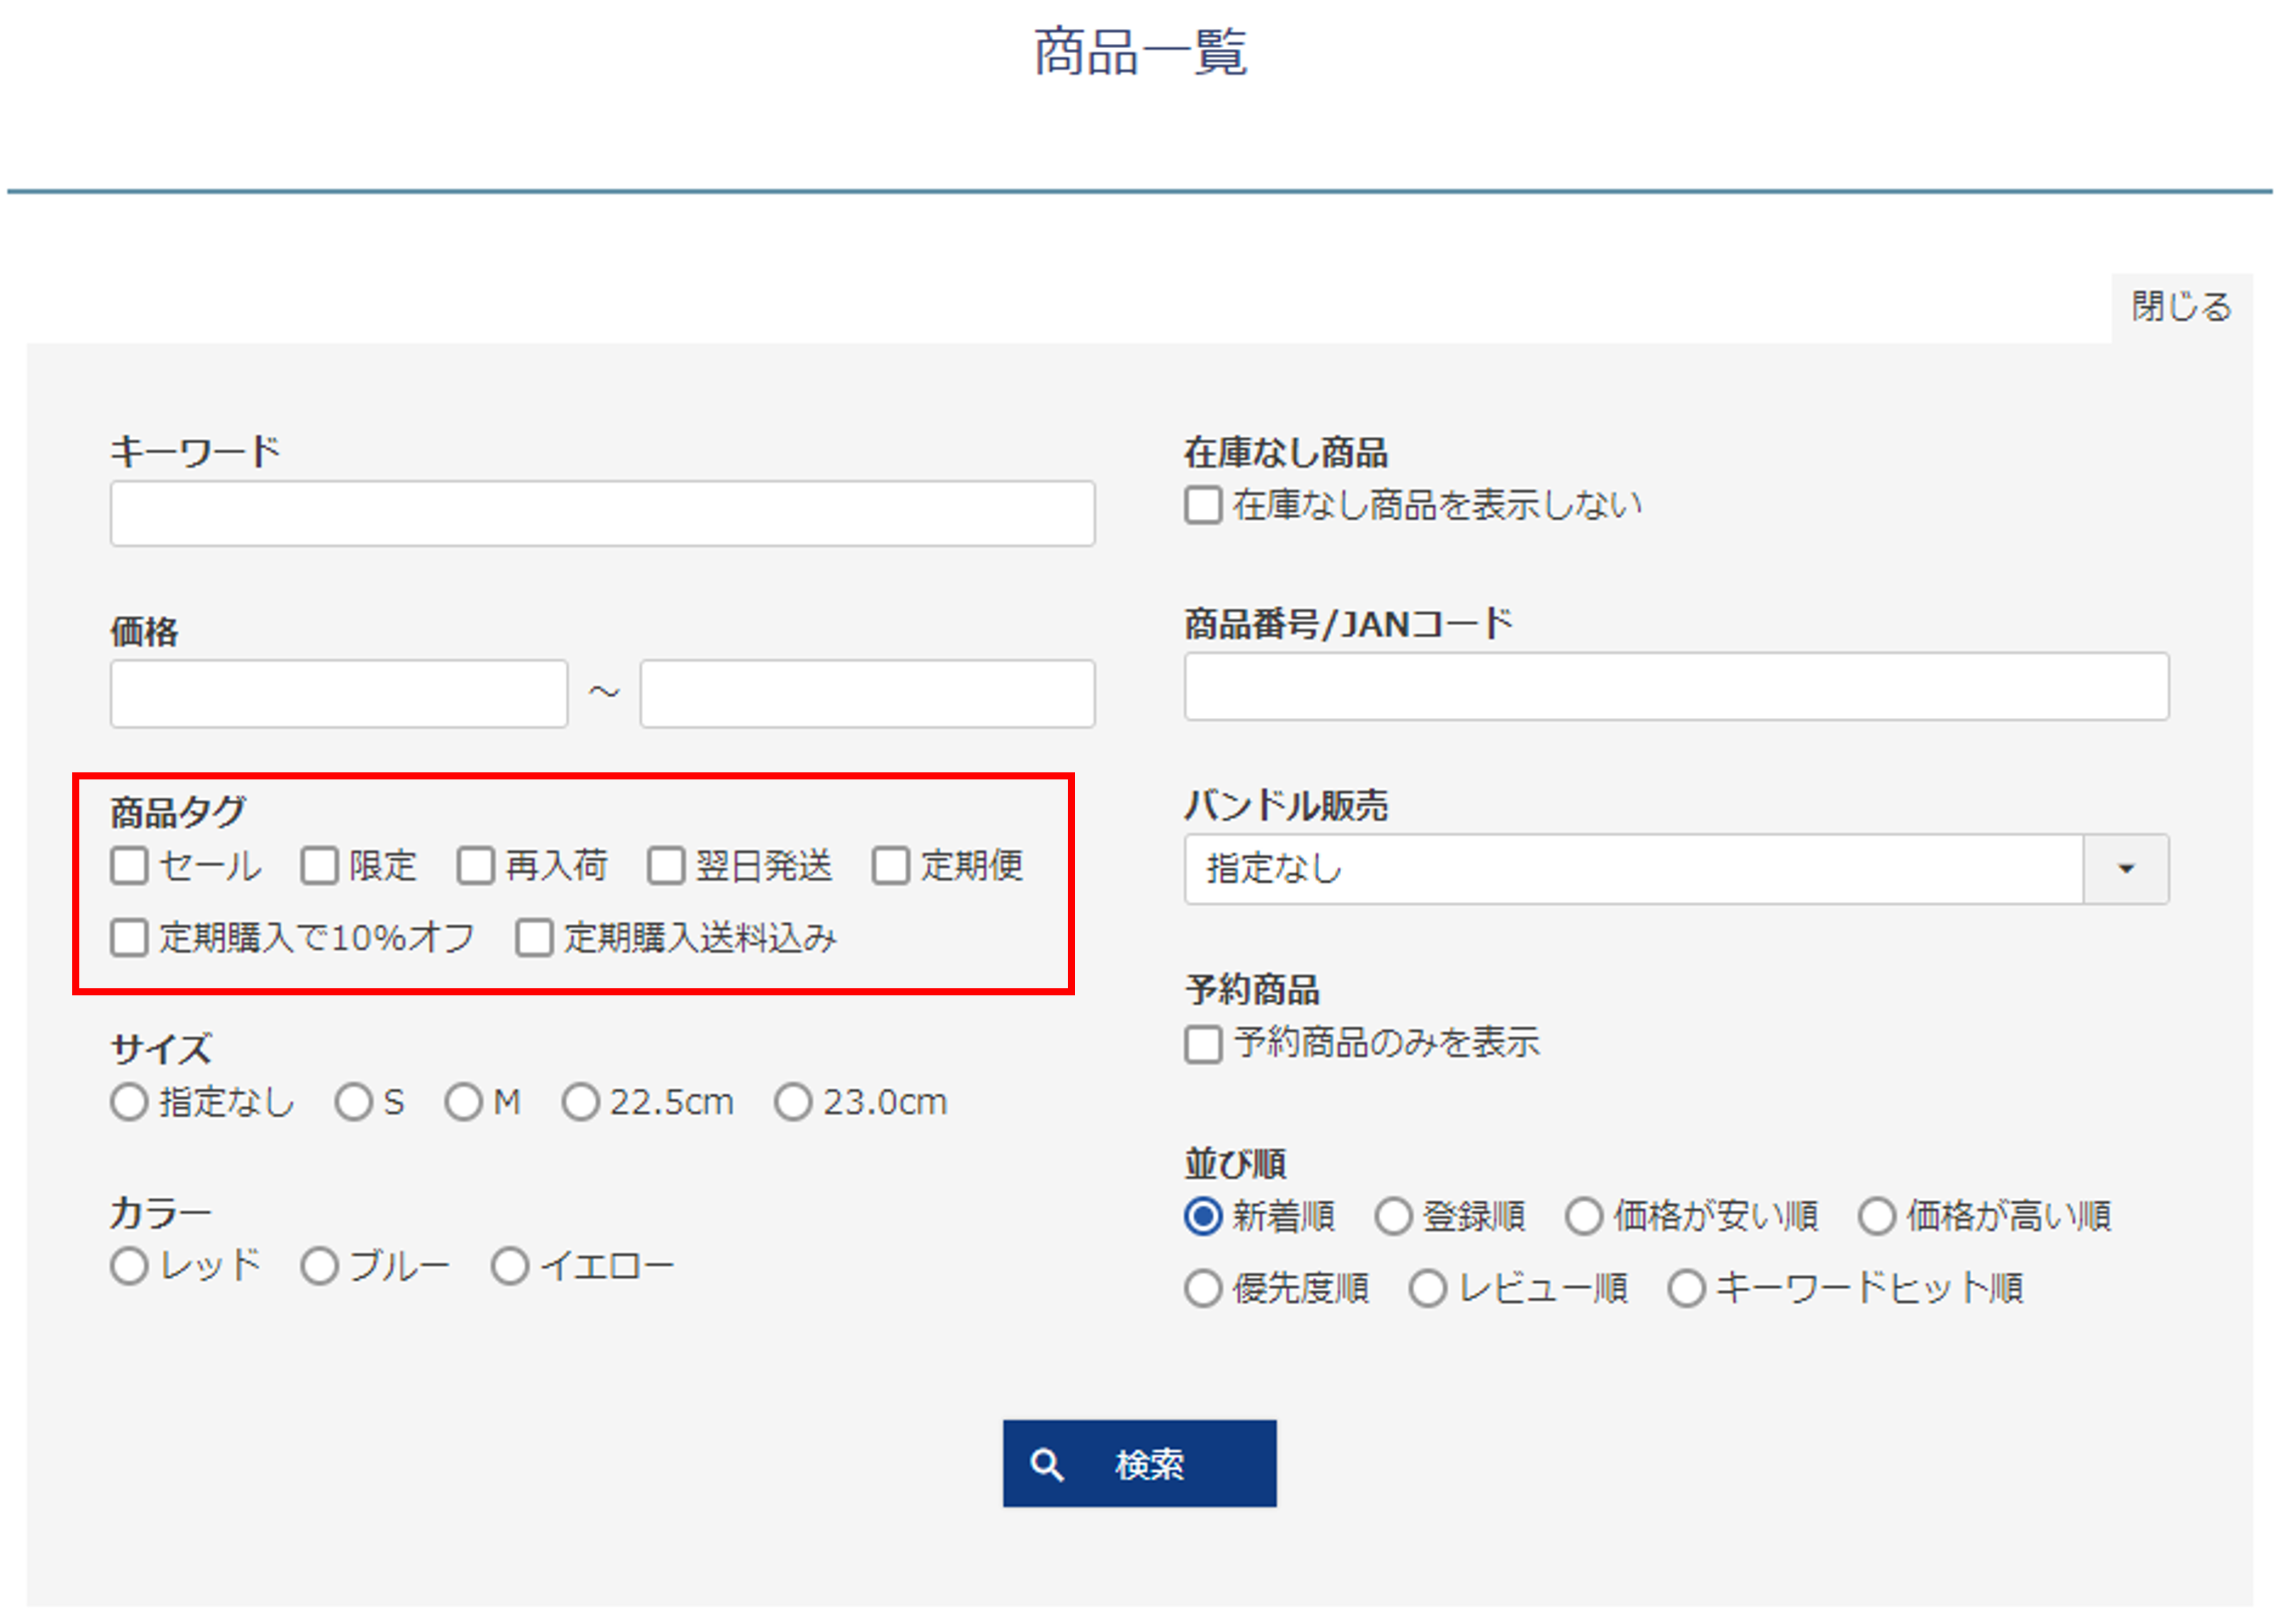Select 価格が安い順 sort order

[x=1584, y=1216]
